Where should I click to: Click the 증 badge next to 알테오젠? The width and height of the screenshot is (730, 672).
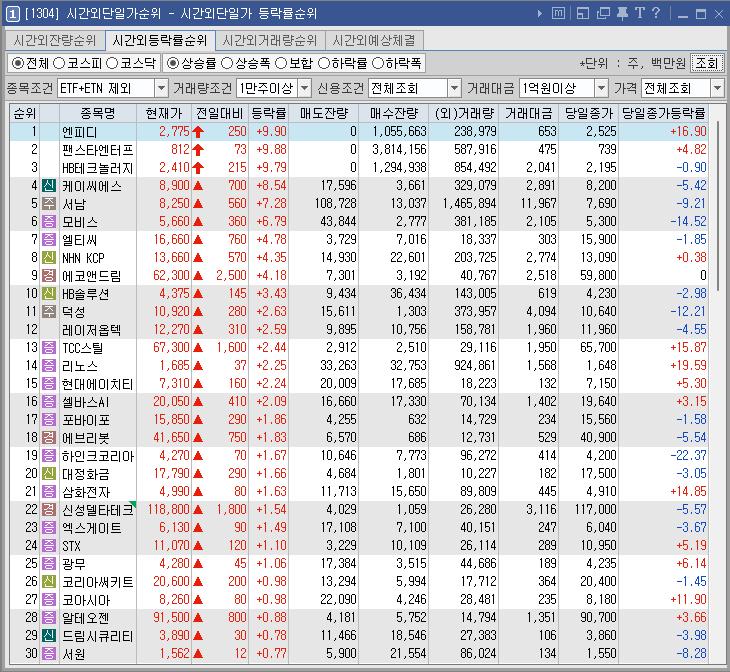pos(49,618)
